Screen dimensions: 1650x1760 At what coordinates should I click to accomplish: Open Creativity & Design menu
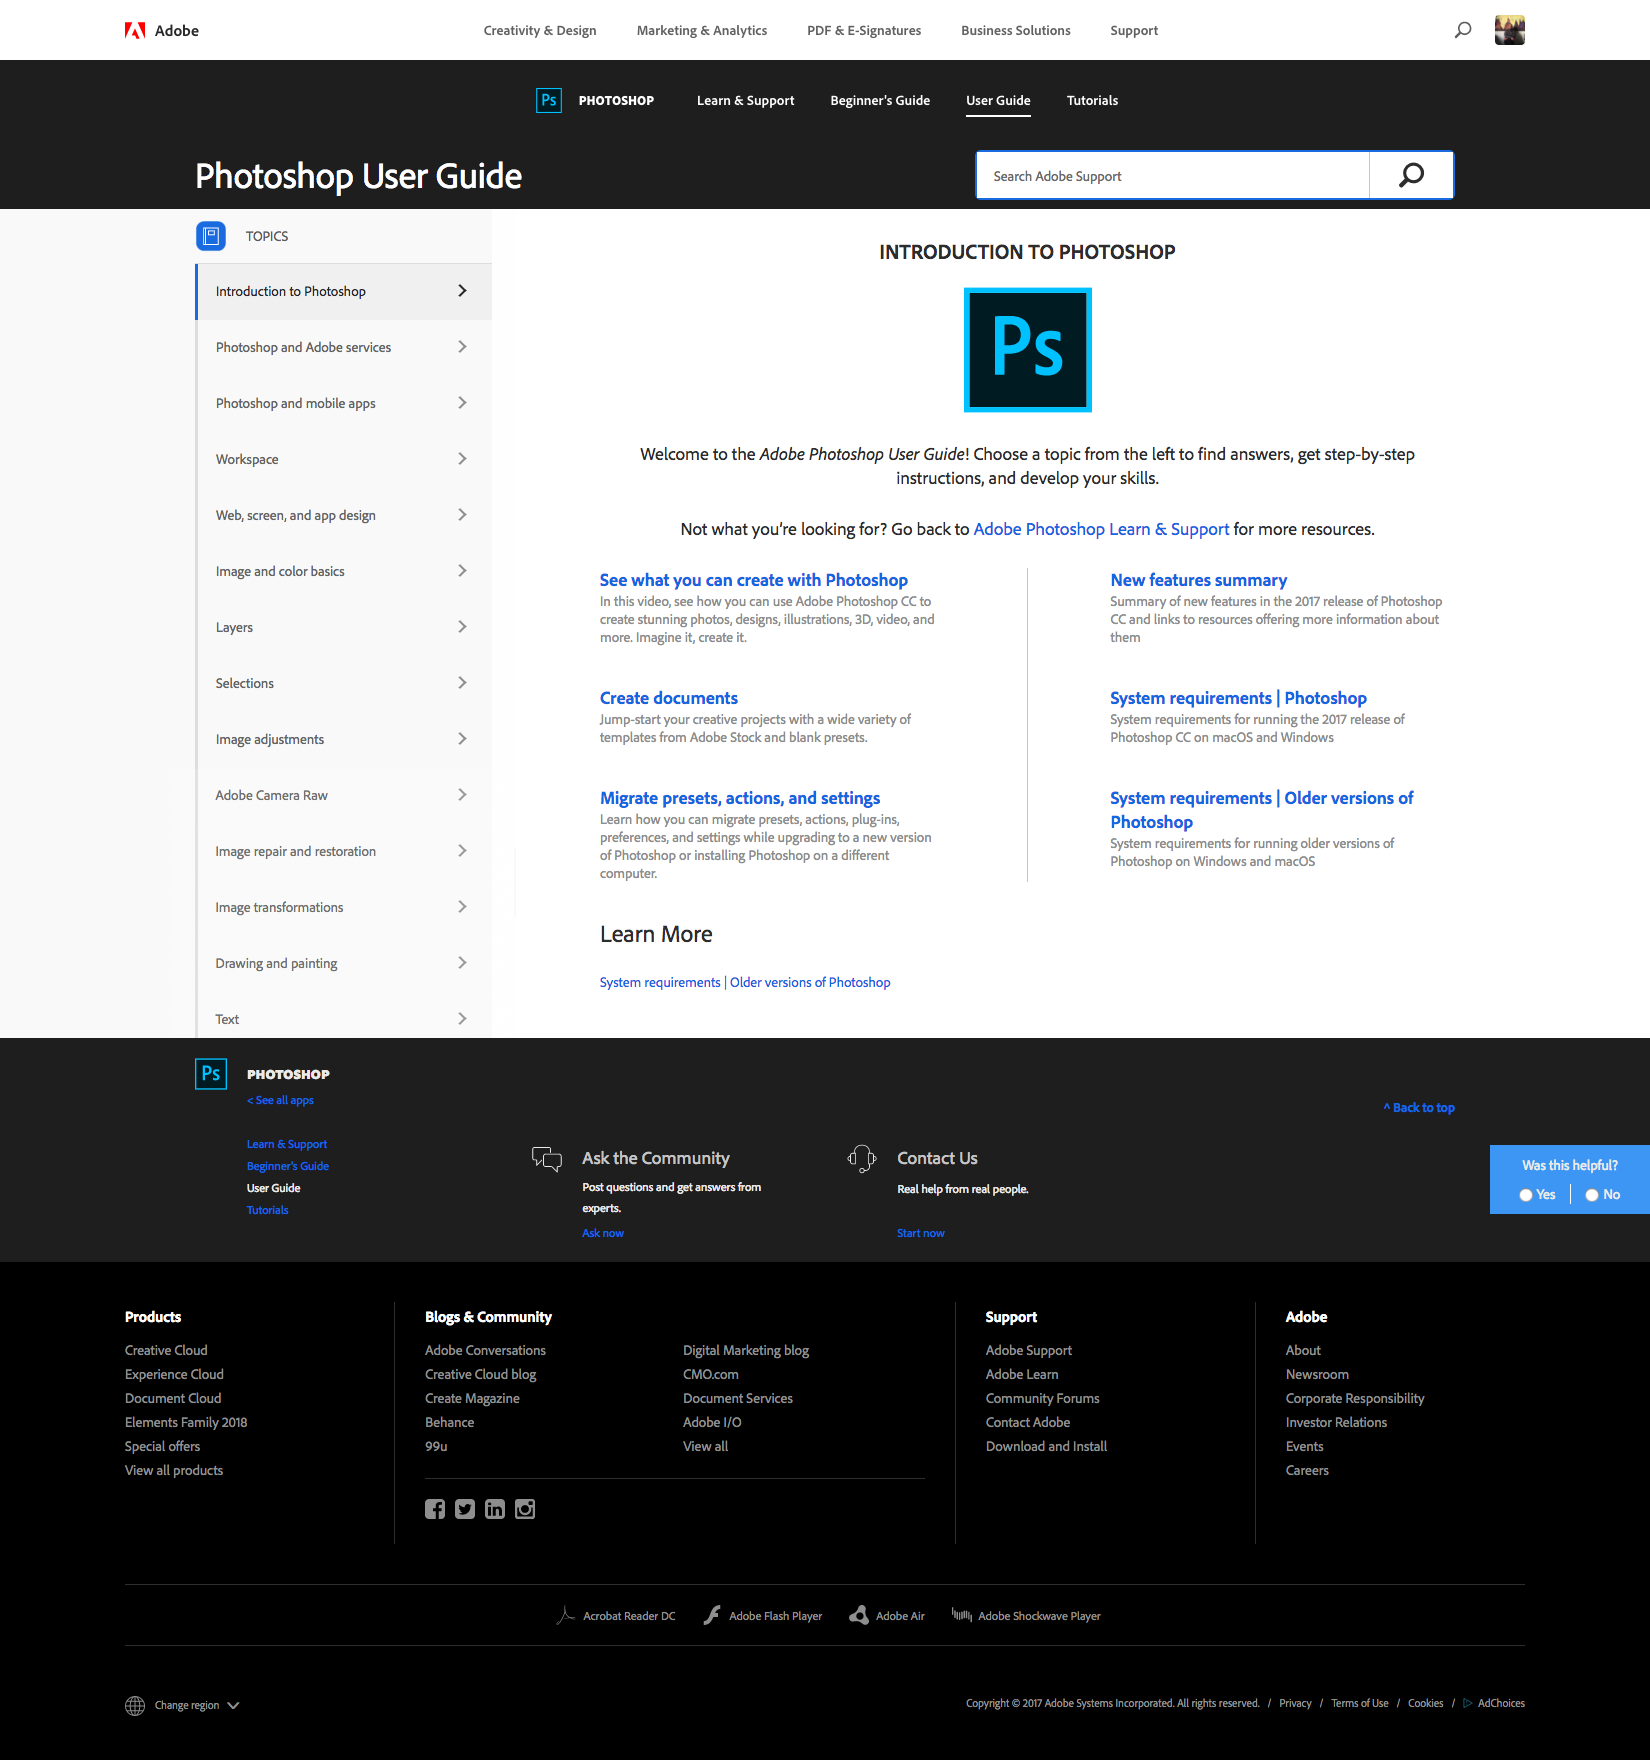pos(540,30)
